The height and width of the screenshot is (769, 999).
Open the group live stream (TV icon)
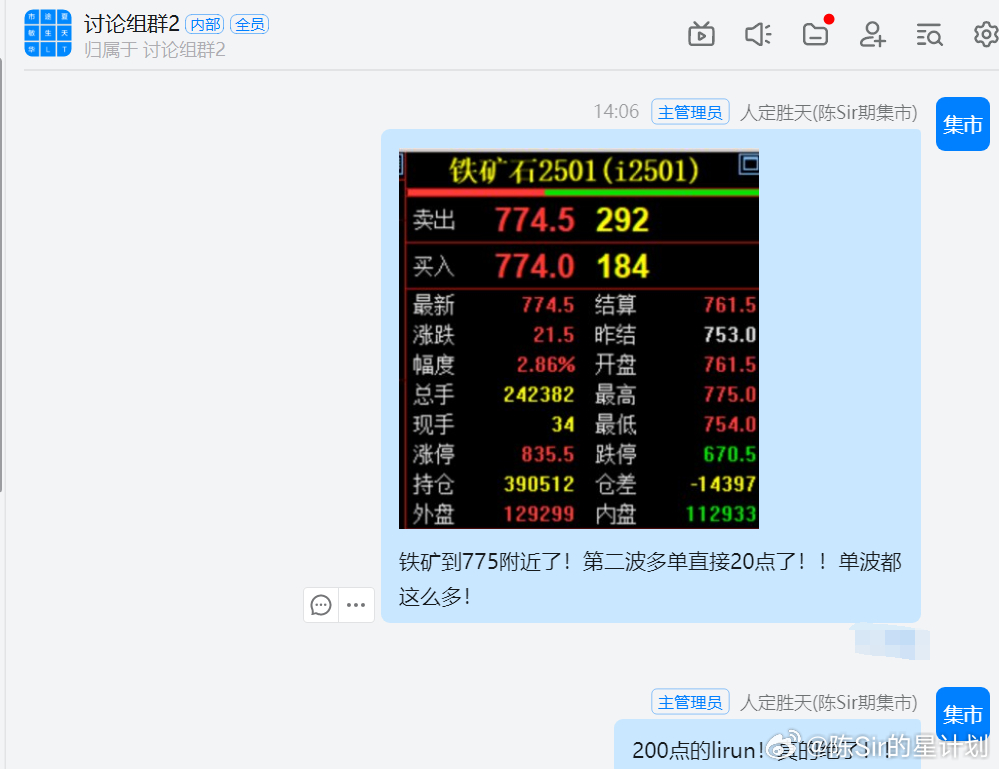pos(701,34)
